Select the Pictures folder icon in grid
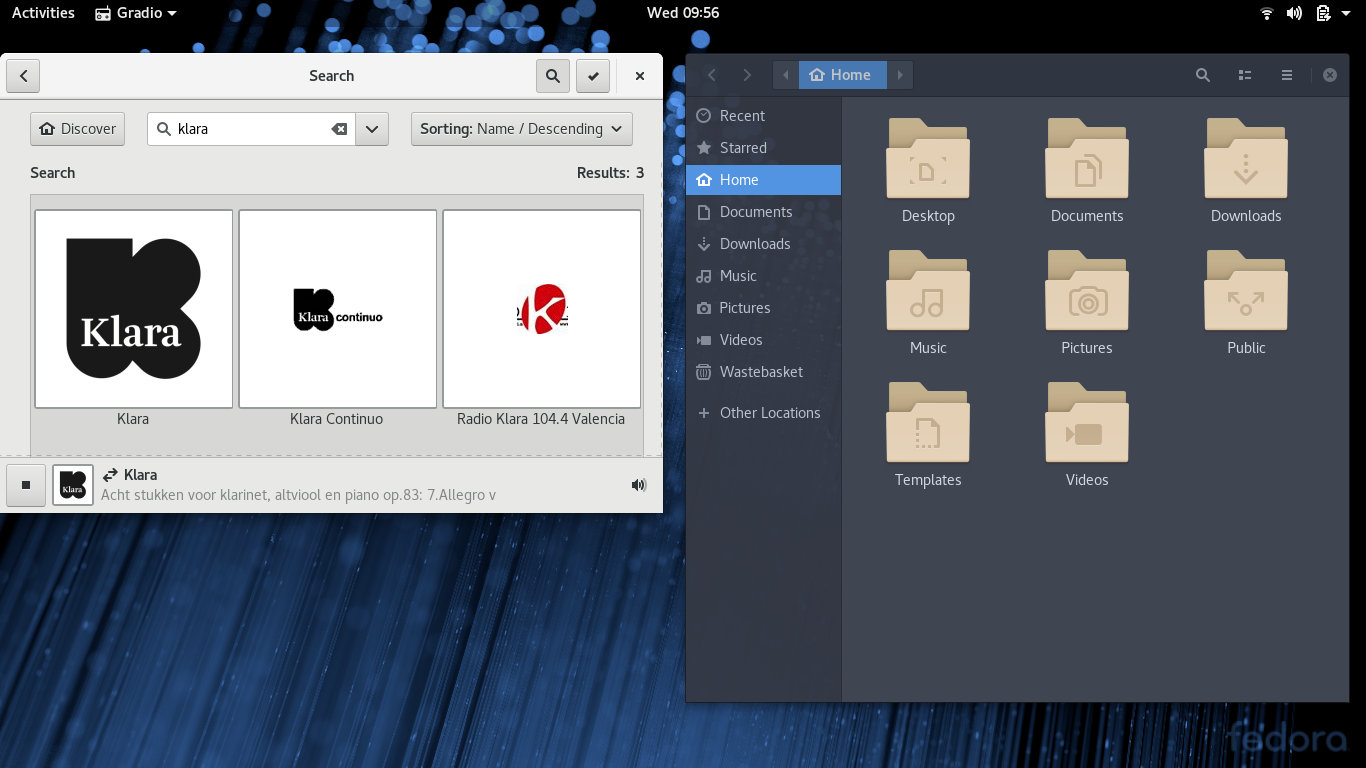This screenshot has width=1366, height=768. tap(1087, 291)
